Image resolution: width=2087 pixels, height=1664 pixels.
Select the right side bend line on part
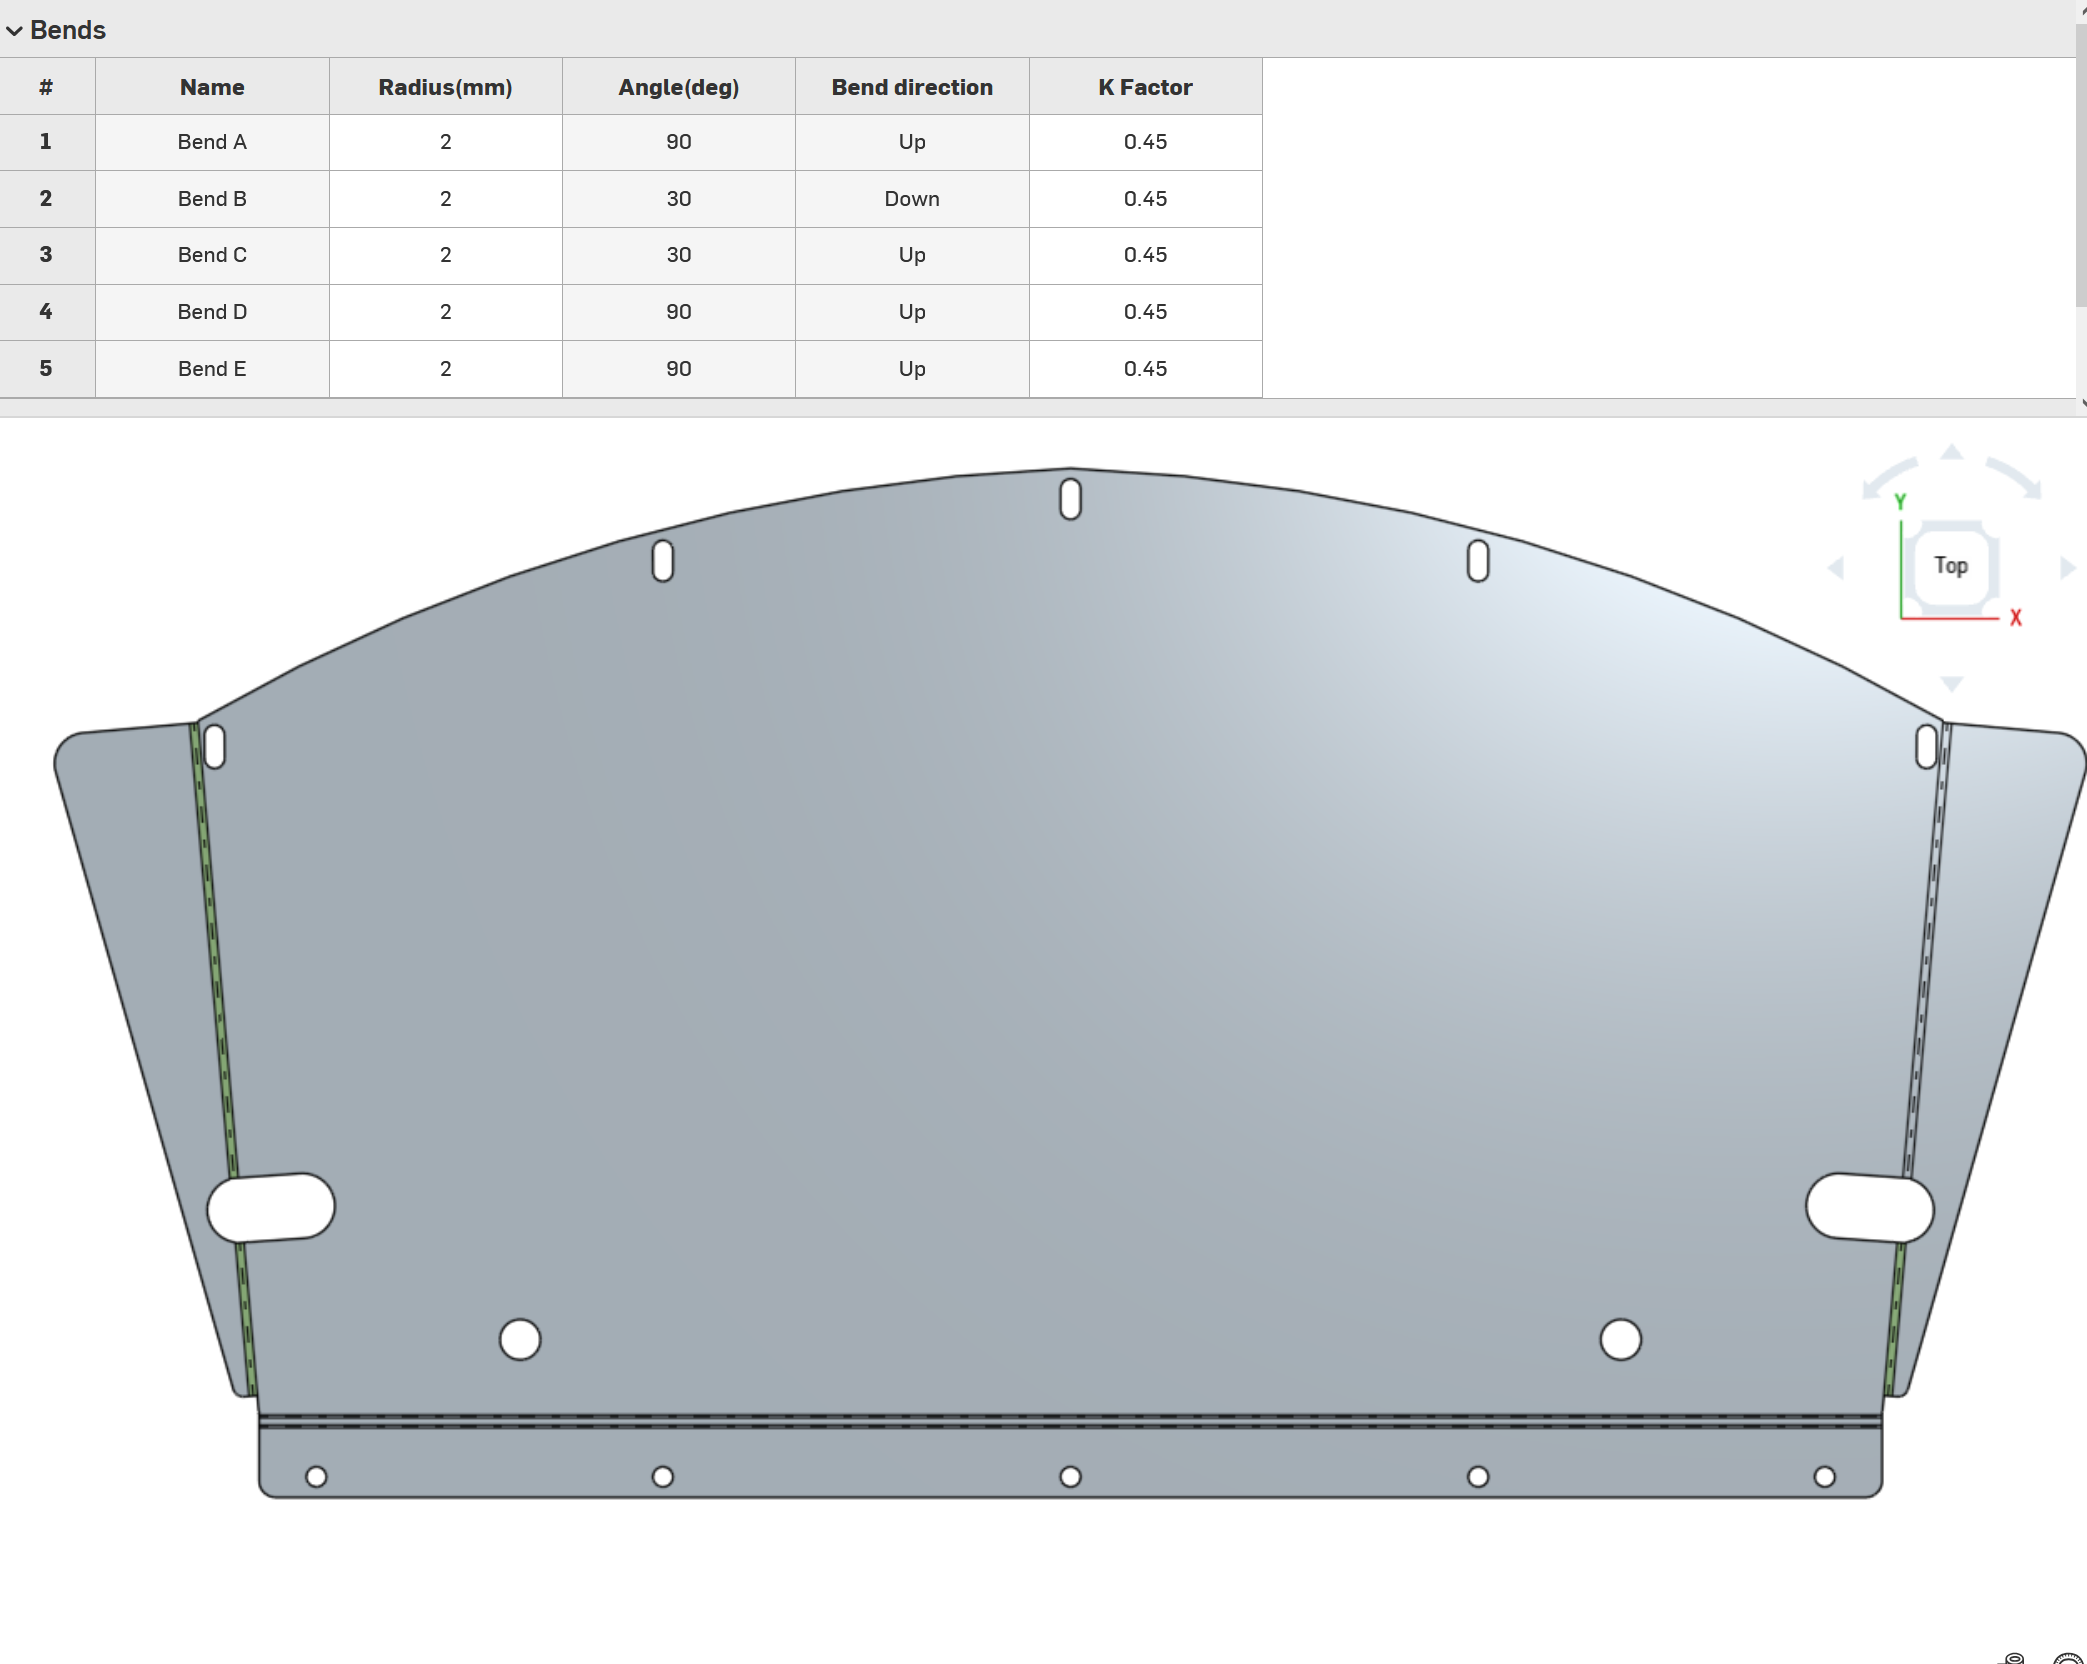click(x=1926, y=950)
